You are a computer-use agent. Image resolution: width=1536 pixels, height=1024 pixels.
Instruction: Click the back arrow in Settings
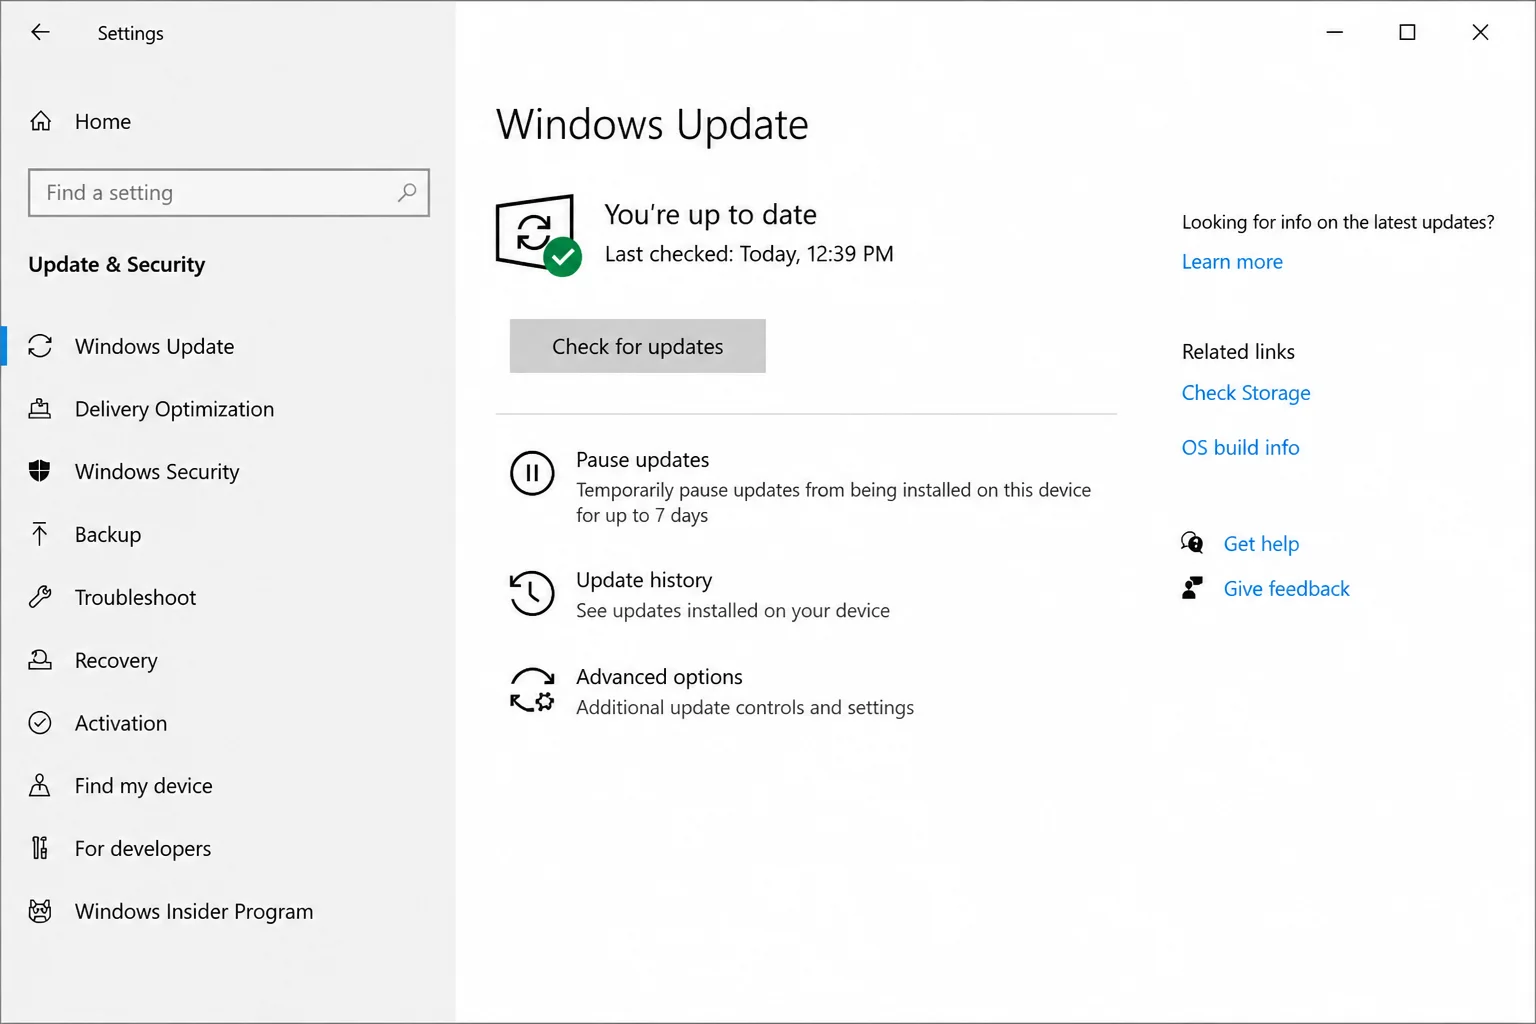(40, 32)
